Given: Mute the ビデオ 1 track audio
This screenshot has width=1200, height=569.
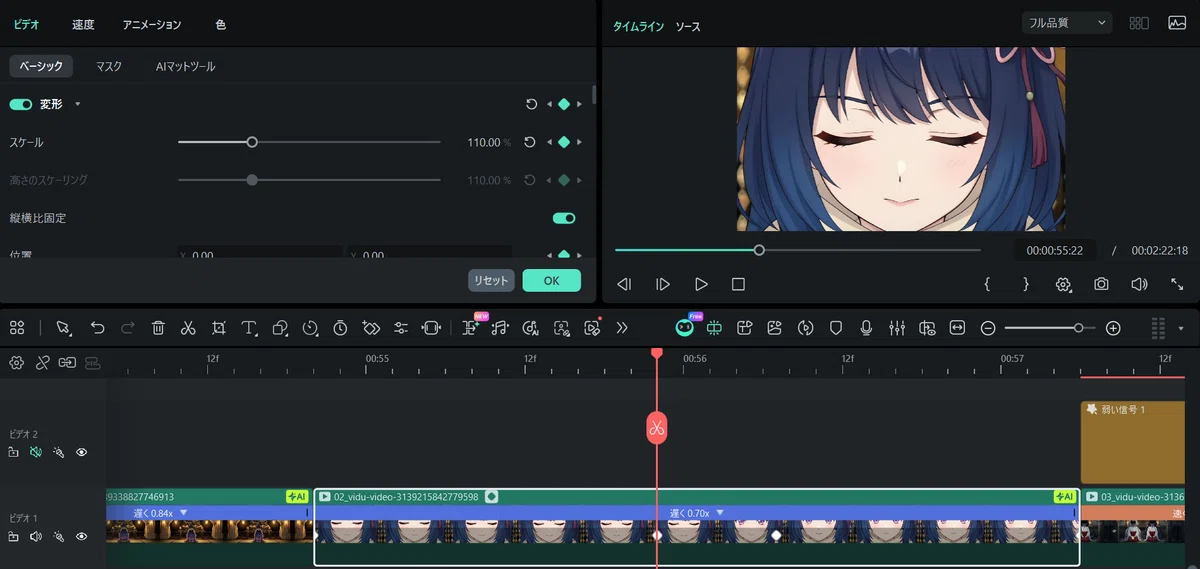Looking at the screenshot, I should (x=36, y=536).
